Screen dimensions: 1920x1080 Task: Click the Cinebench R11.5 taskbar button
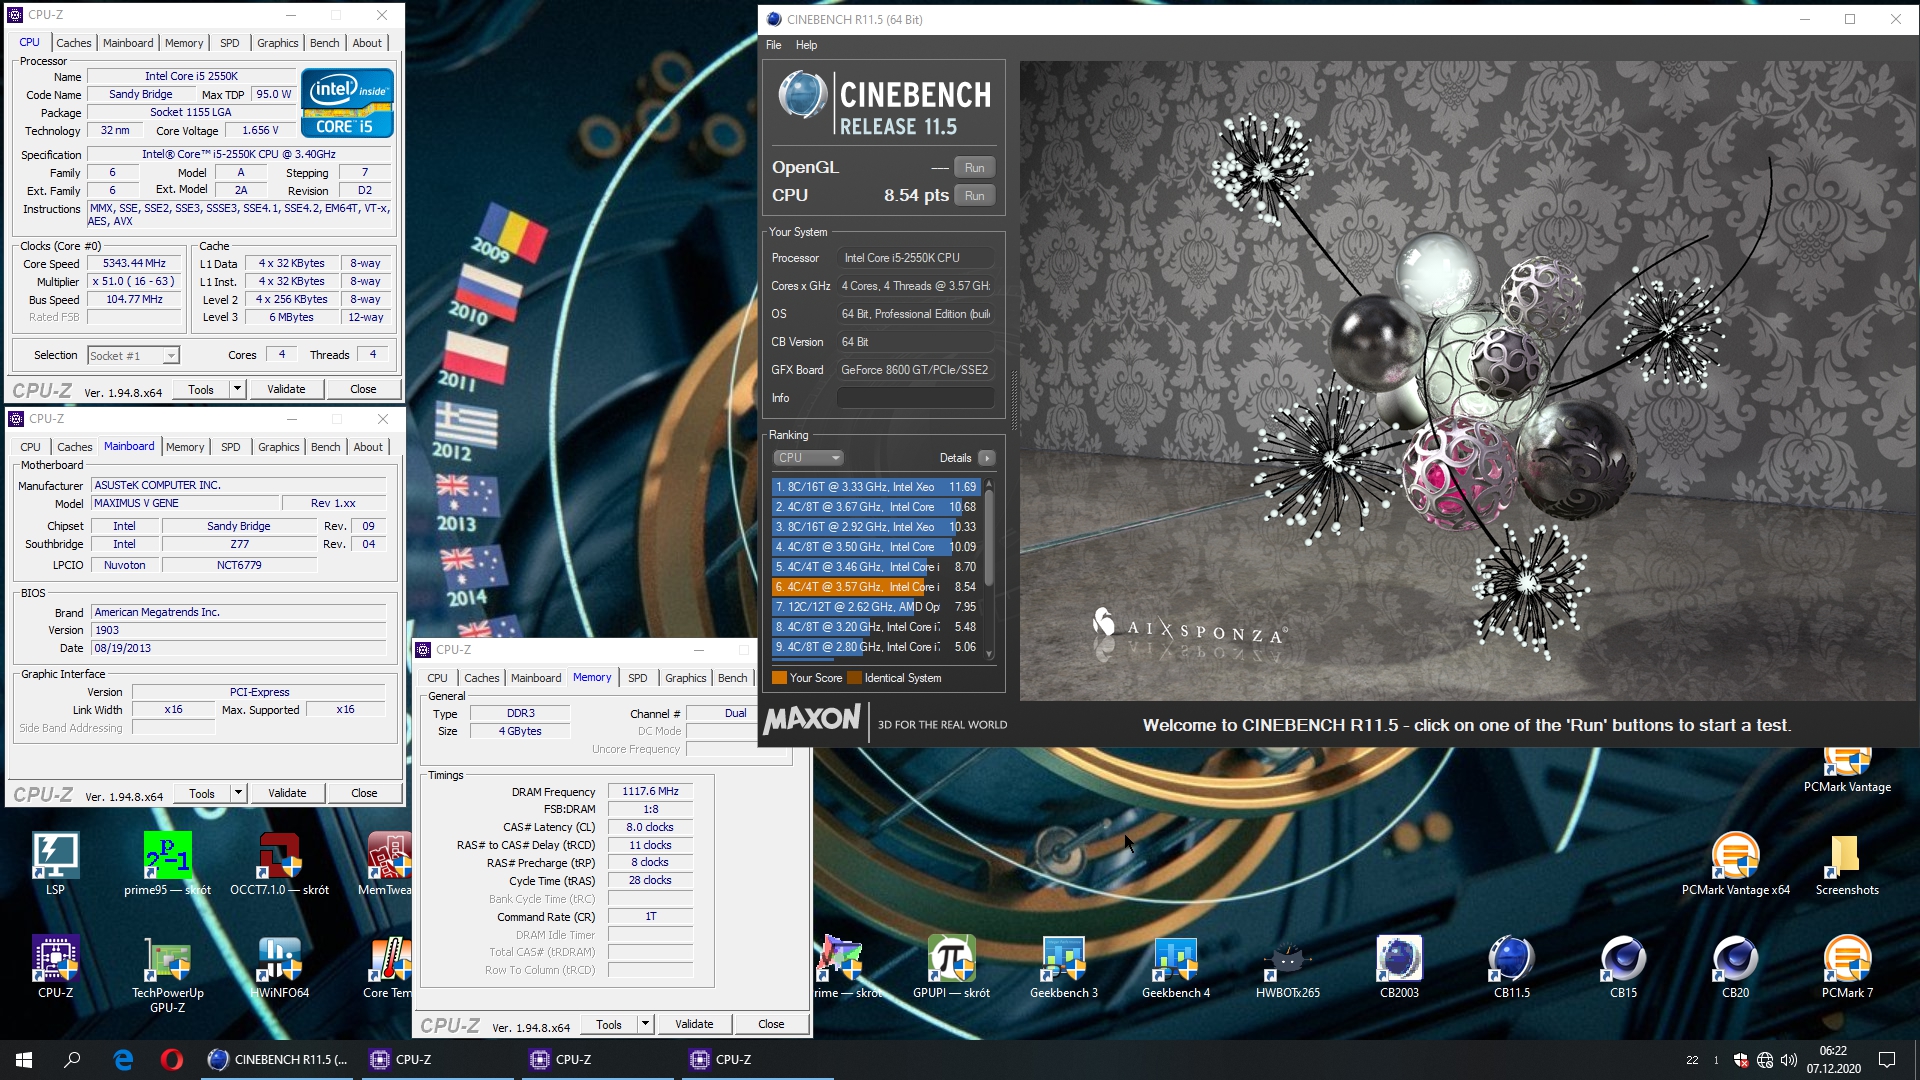(278, 1060)
